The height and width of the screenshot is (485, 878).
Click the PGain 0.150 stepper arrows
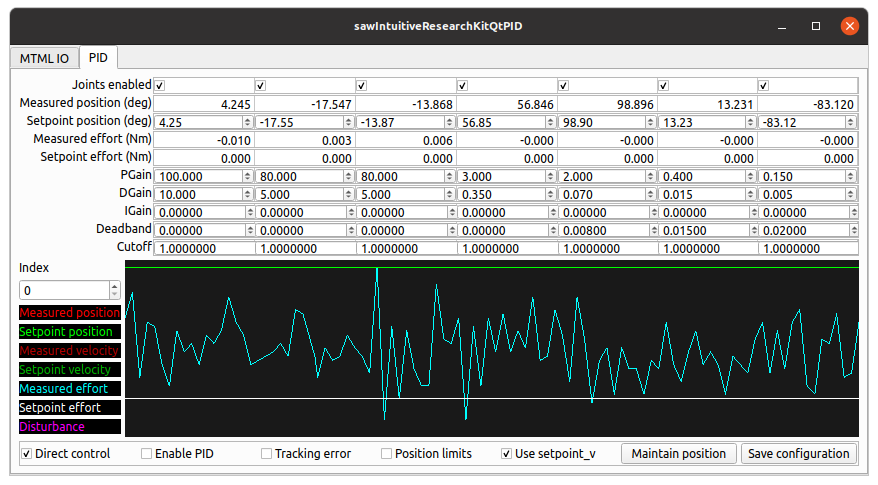[851, 176]
